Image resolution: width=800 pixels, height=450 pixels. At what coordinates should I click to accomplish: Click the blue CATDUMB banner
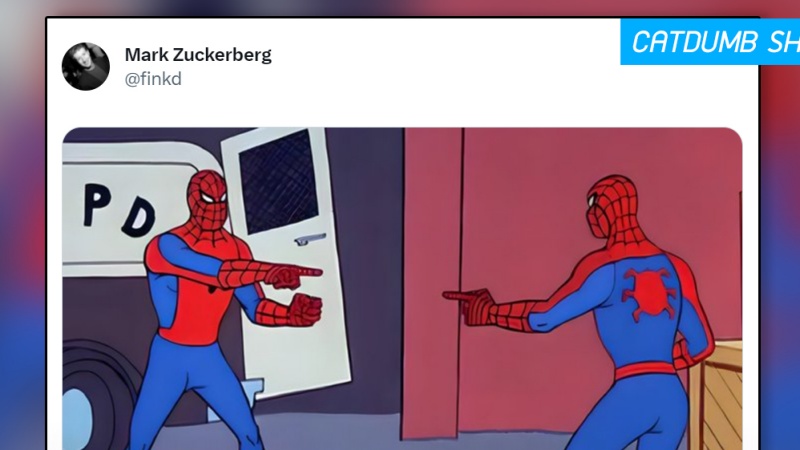coord(710,42)
